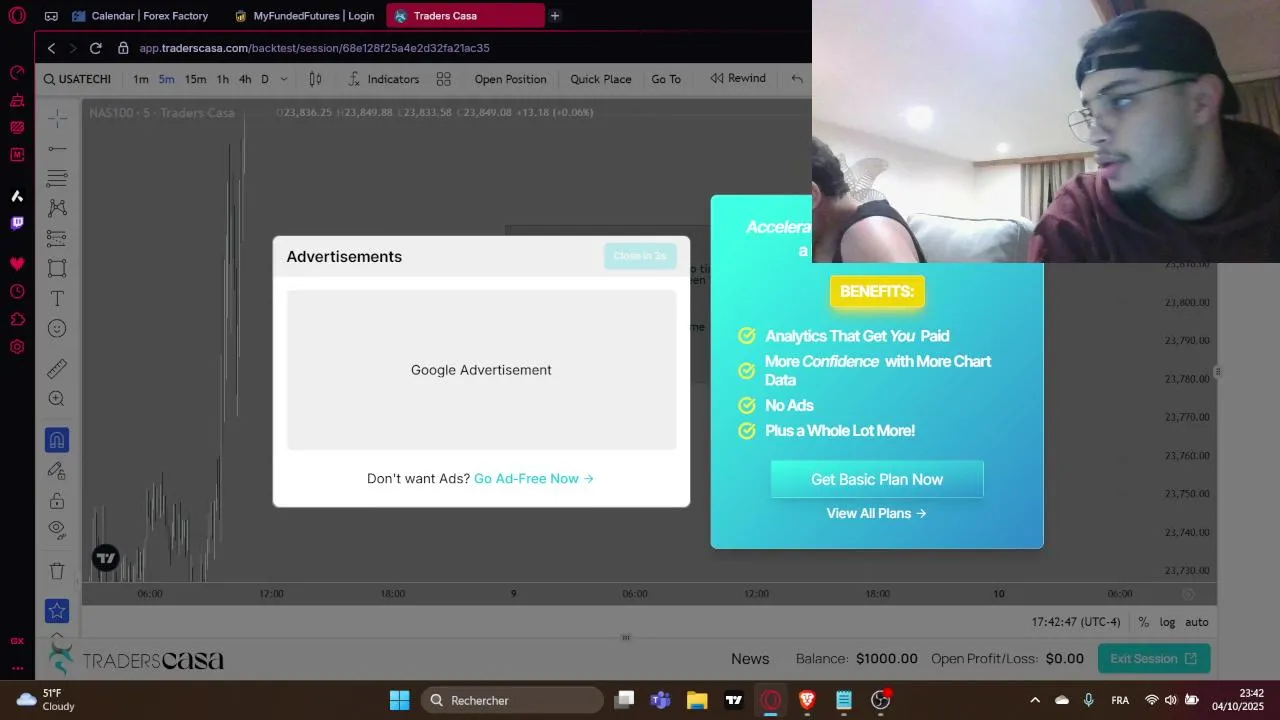Open Opera sidebar settings gear
Screen dimensions: 1280x720
click(17, 347)
